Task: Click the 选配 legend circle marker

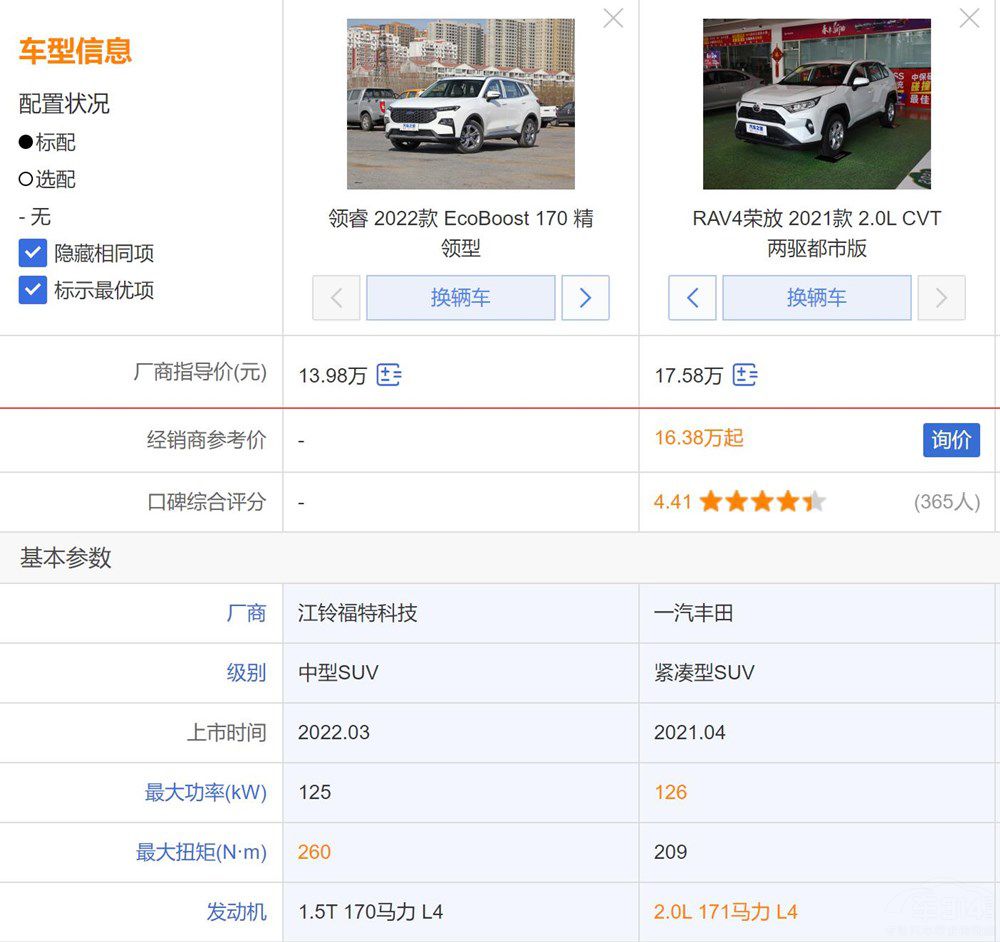Action: click(24, 180)
